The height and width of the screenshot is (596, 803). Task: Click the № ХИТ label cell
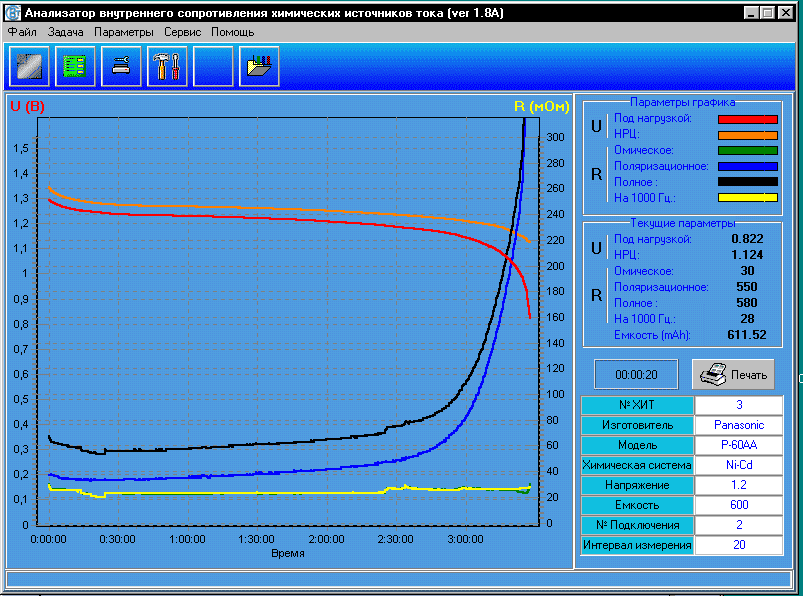pos(637,405)
